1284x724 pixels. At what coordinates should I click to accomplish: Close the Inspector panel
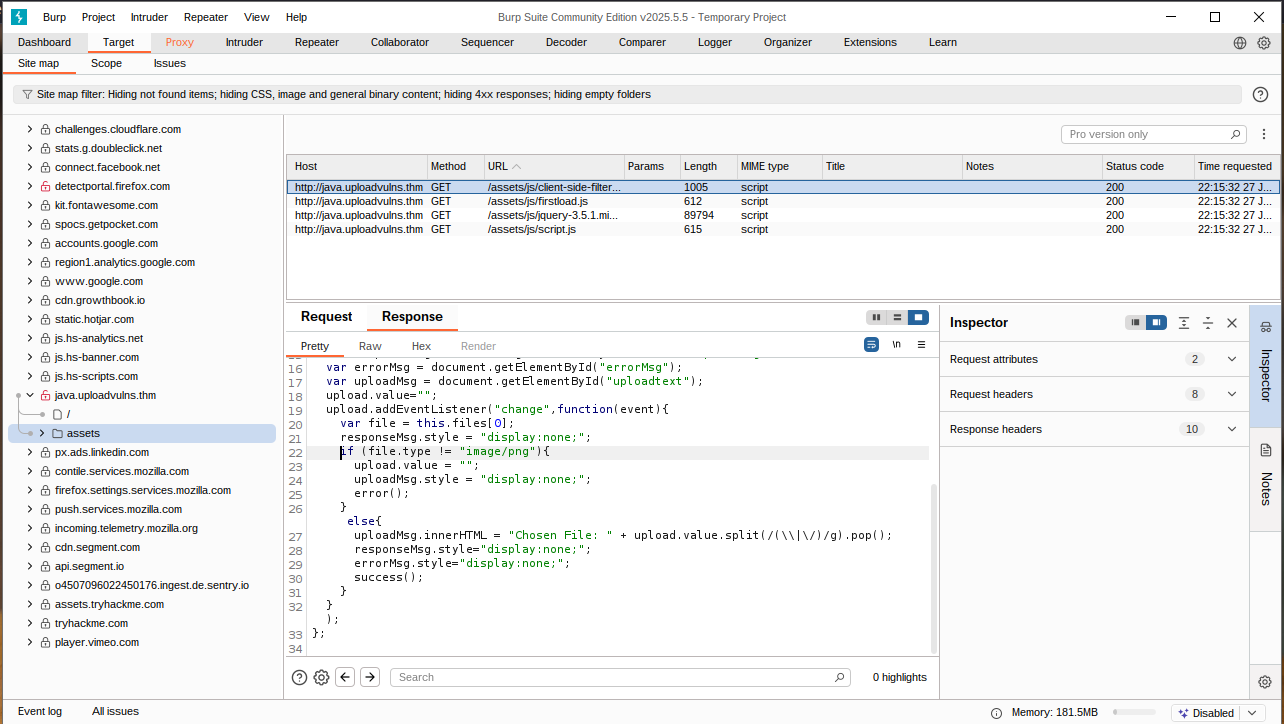pyautogui.click(x=1232, y=322)
